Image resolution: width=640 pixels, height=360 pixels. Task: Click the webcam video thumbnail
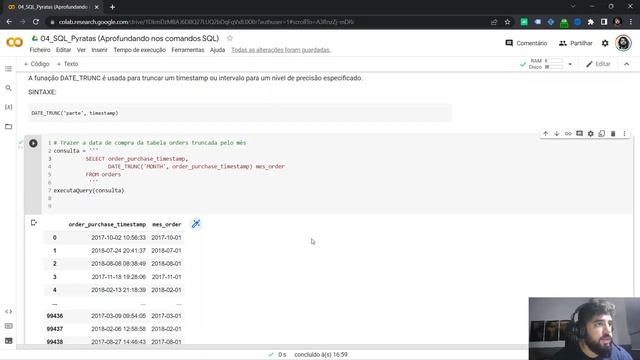[x=584, y=329]
